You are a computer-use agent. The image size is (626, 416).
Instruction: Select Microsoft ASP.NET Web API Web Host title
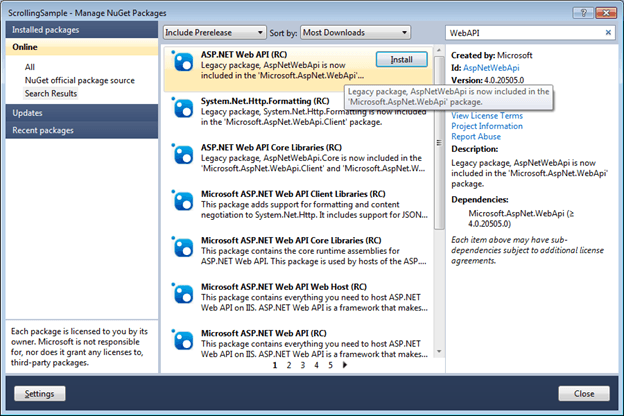click(x=284, y=287)
